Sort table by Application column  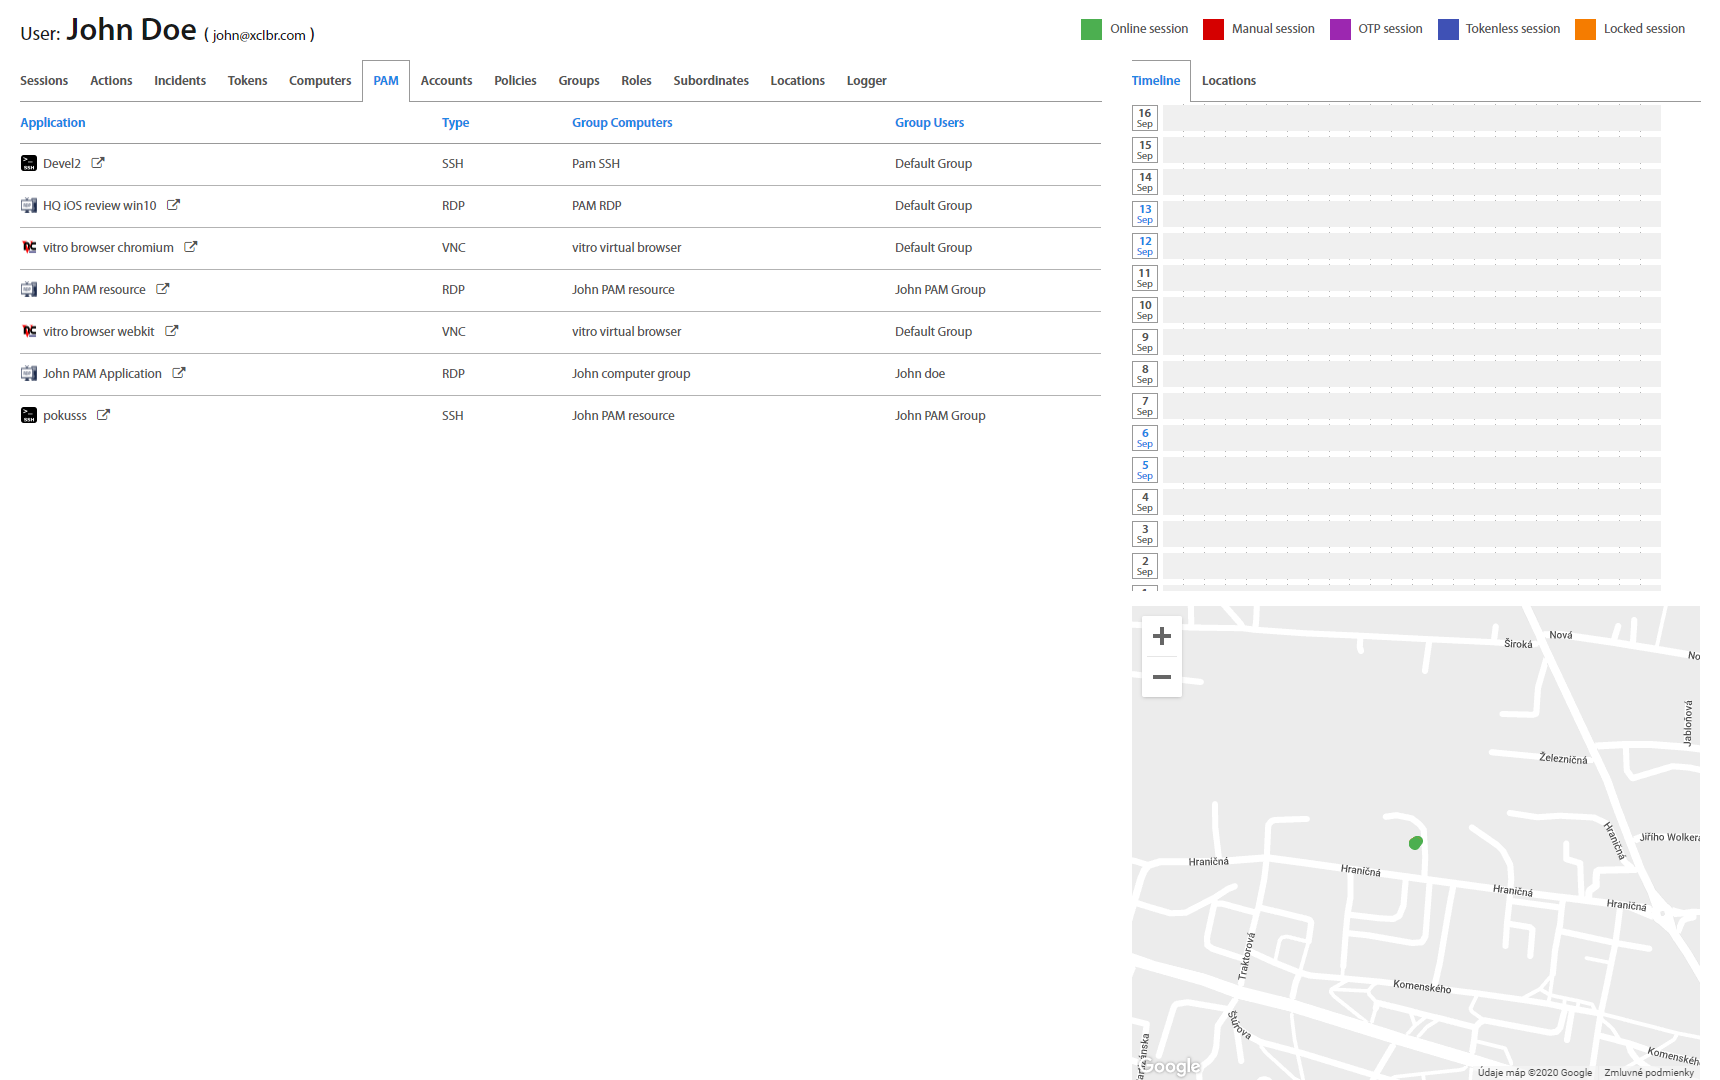[x=53, y=123]
